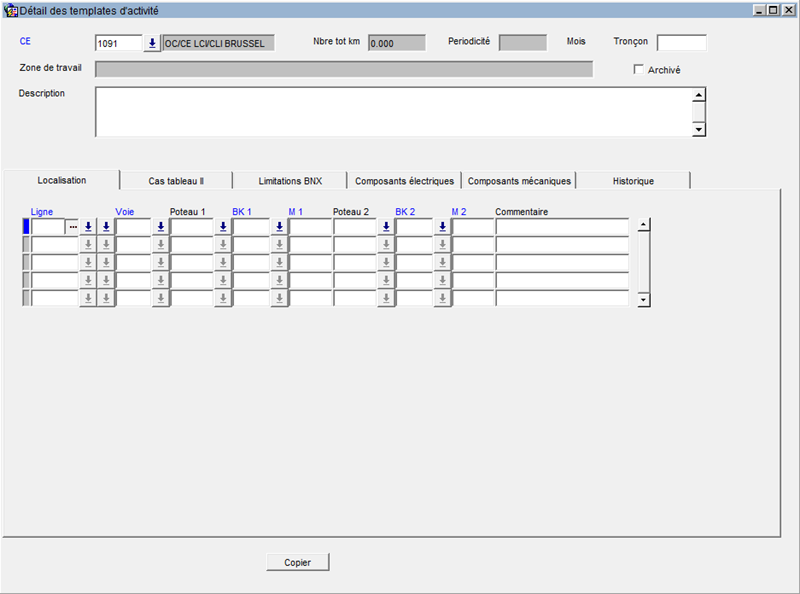Open the lookup arrow after first-row BK 2 field
This screenshot has width=800, height=594.
442,227
